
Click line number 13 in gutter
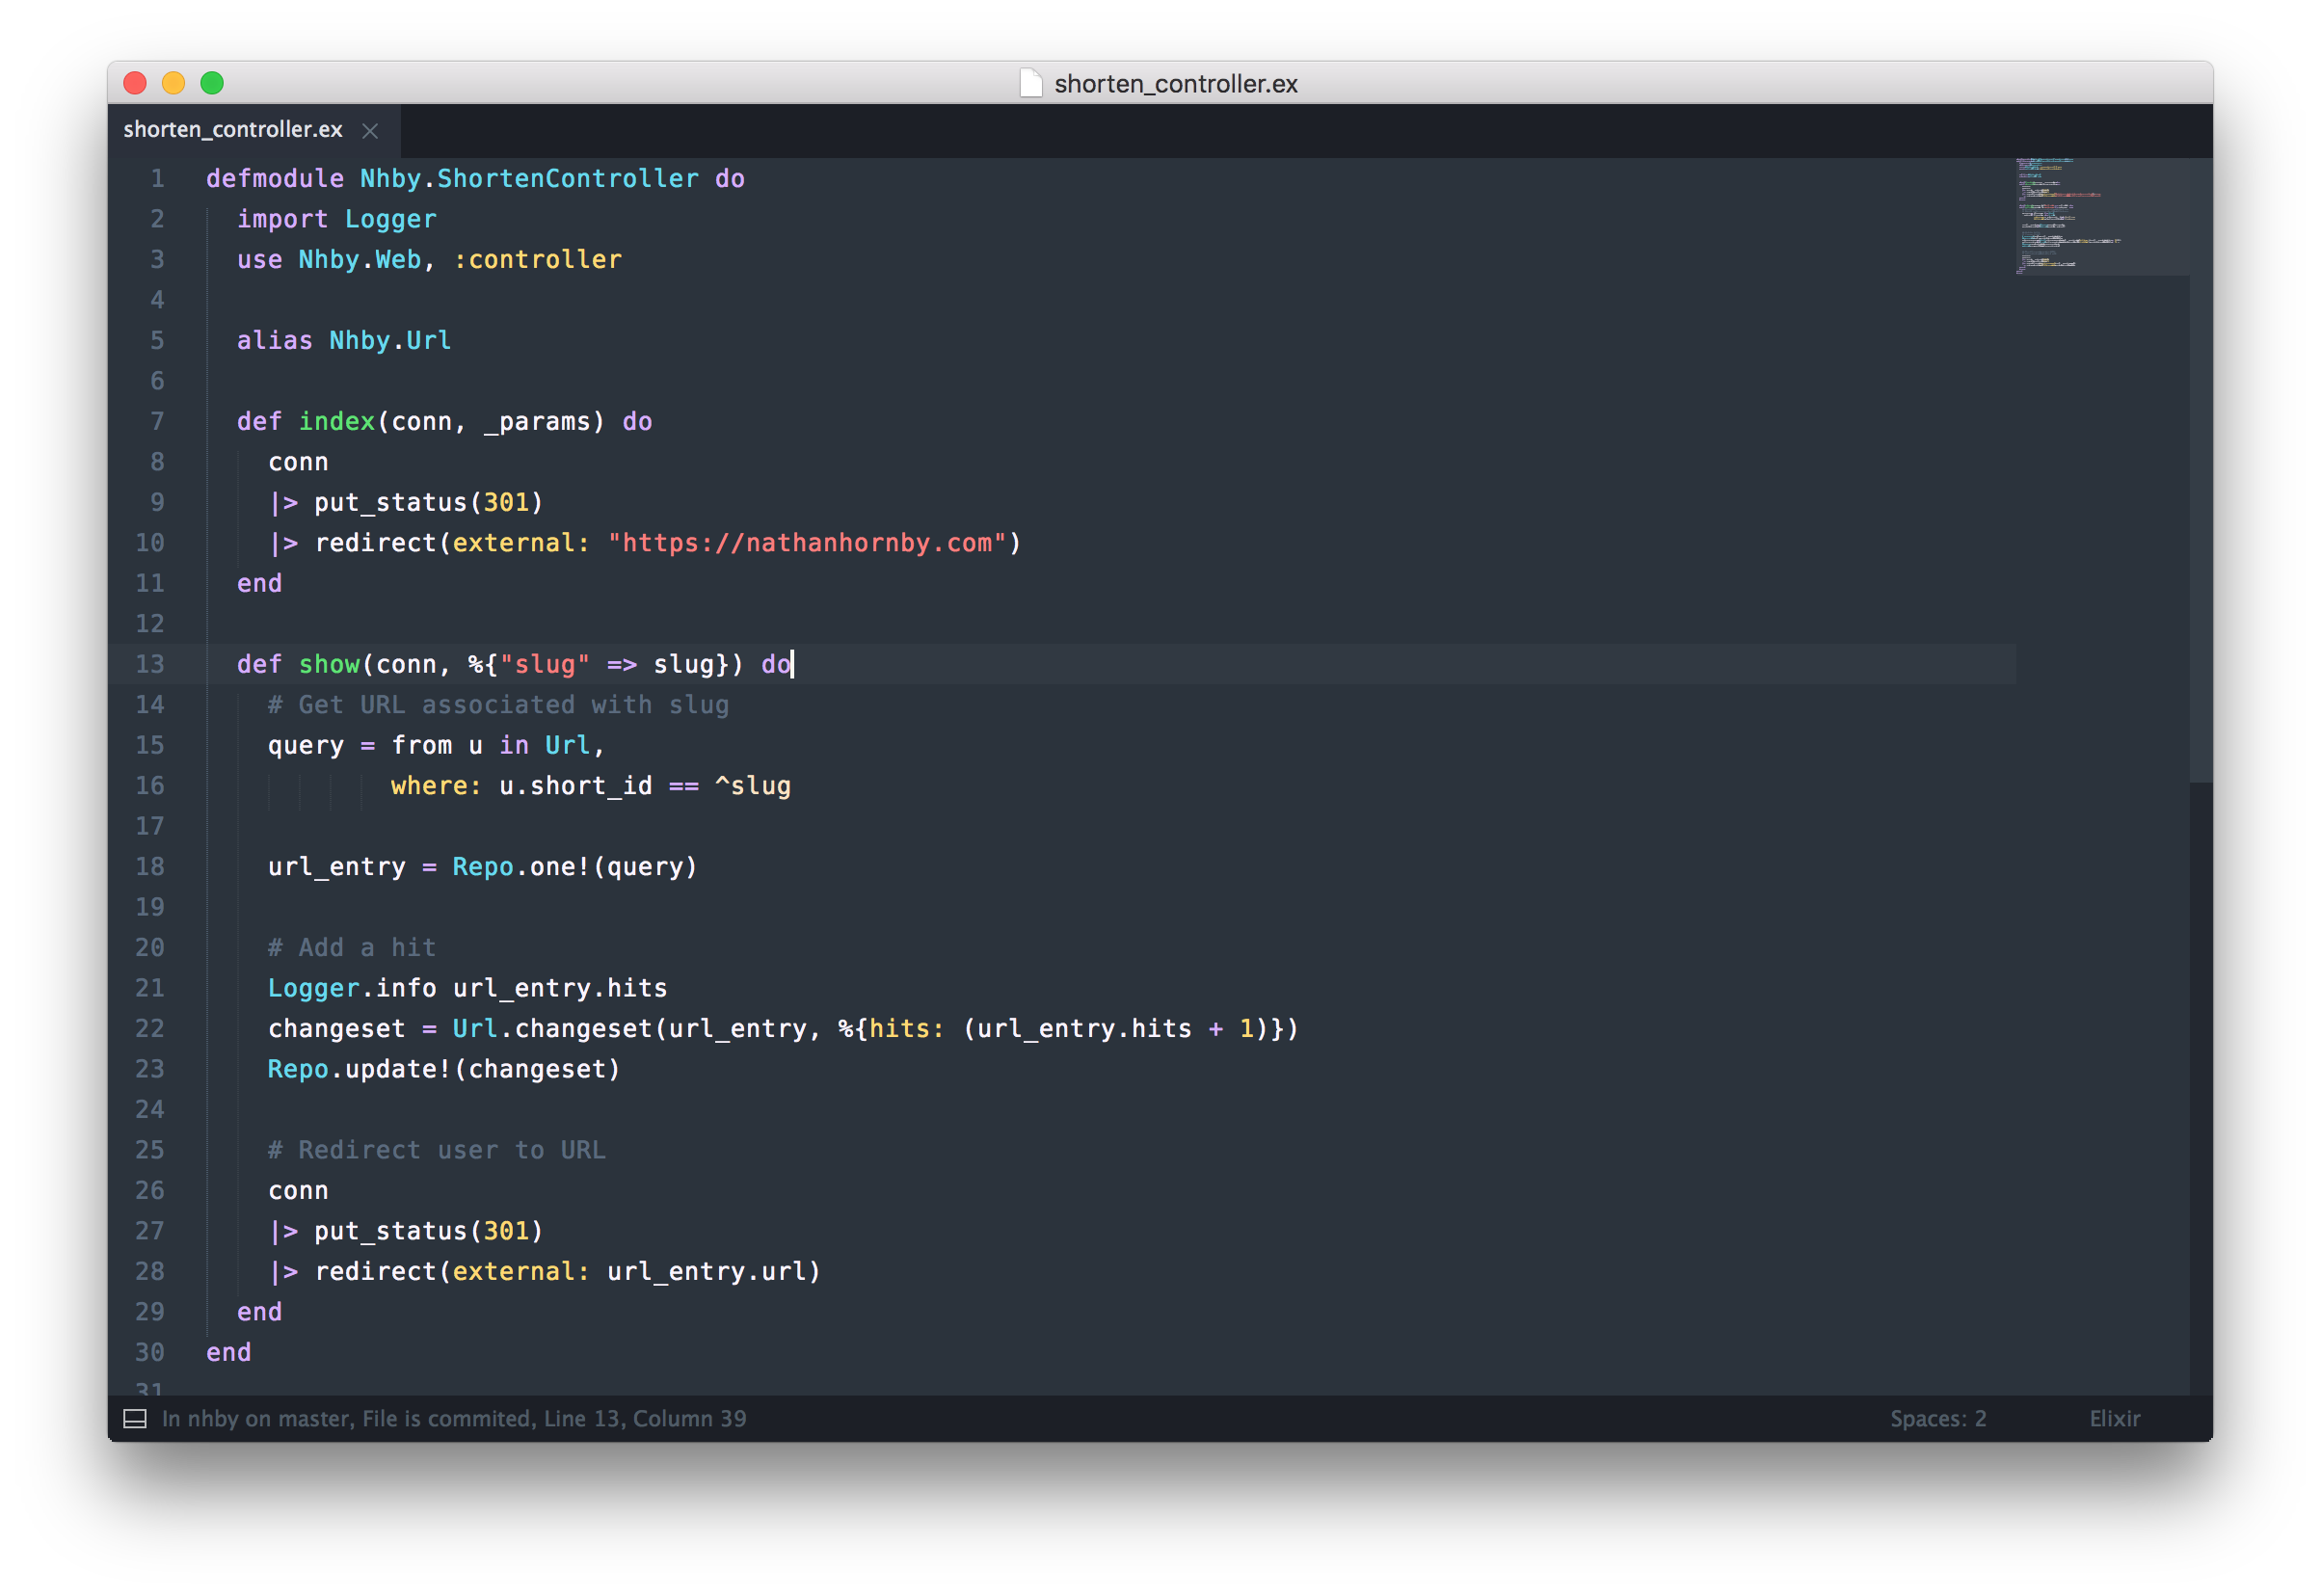pos(150,664)
